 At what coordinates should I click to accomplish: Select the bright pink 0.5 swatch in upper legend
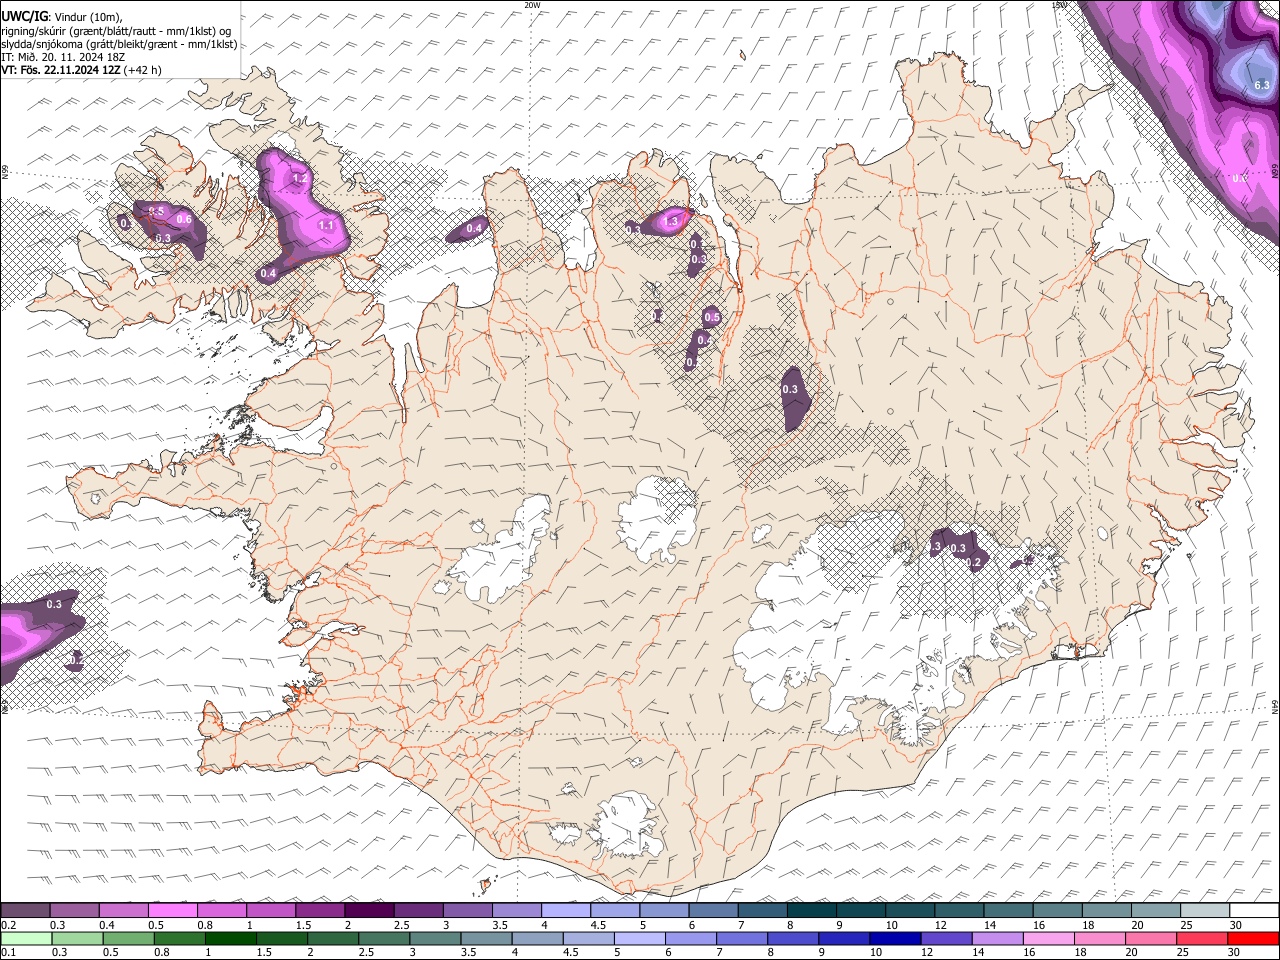[172, 911]
